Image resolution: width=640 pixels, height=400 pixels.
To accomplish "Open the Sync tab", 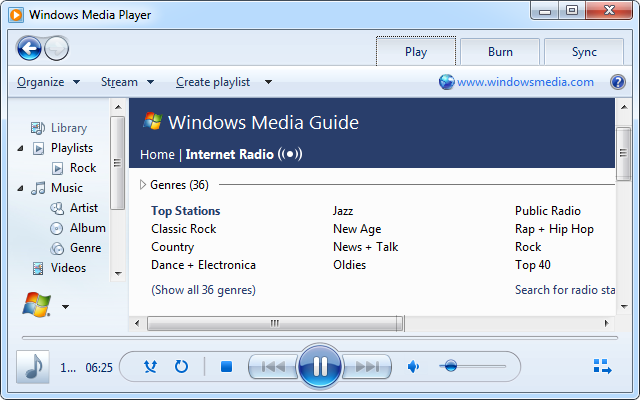I will click(584, 52).
